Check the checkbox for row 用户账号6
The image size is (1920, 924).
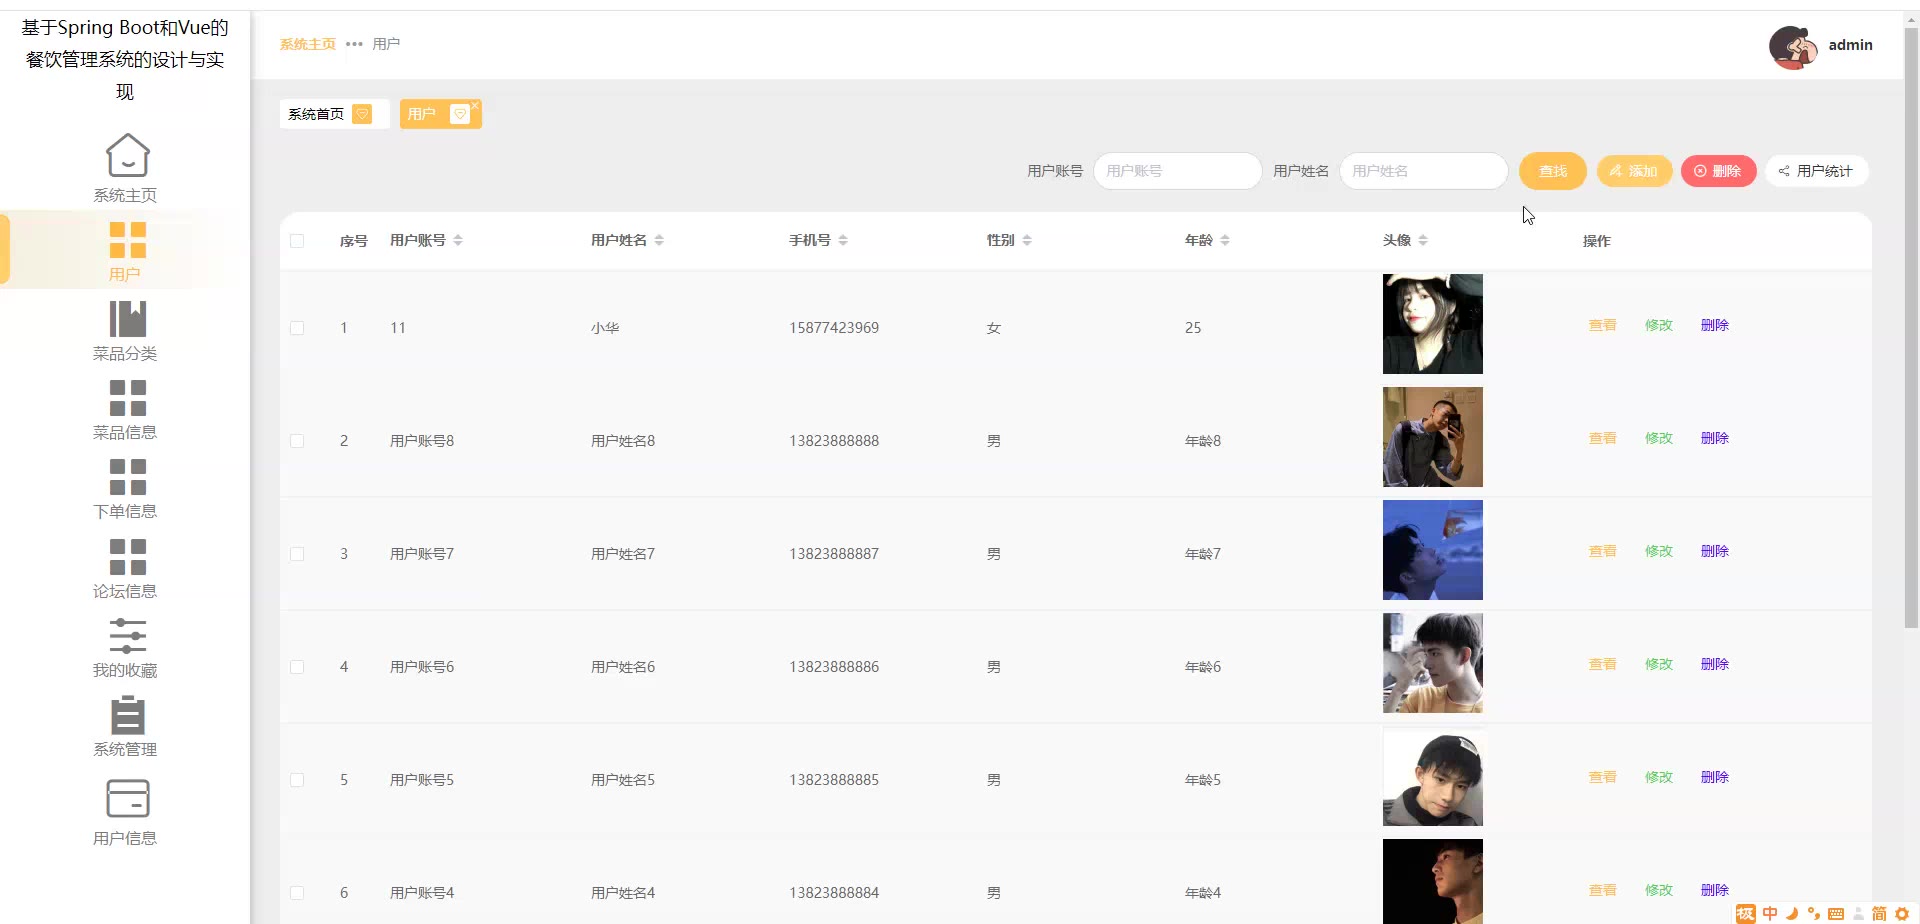[297, 667]
